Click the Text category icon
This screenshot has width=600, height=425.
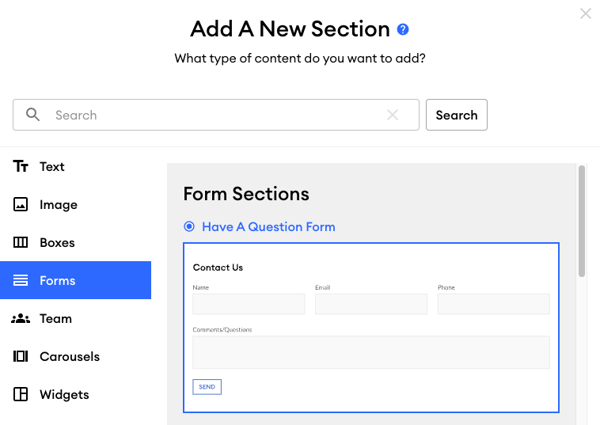click(x=20, y=166)
